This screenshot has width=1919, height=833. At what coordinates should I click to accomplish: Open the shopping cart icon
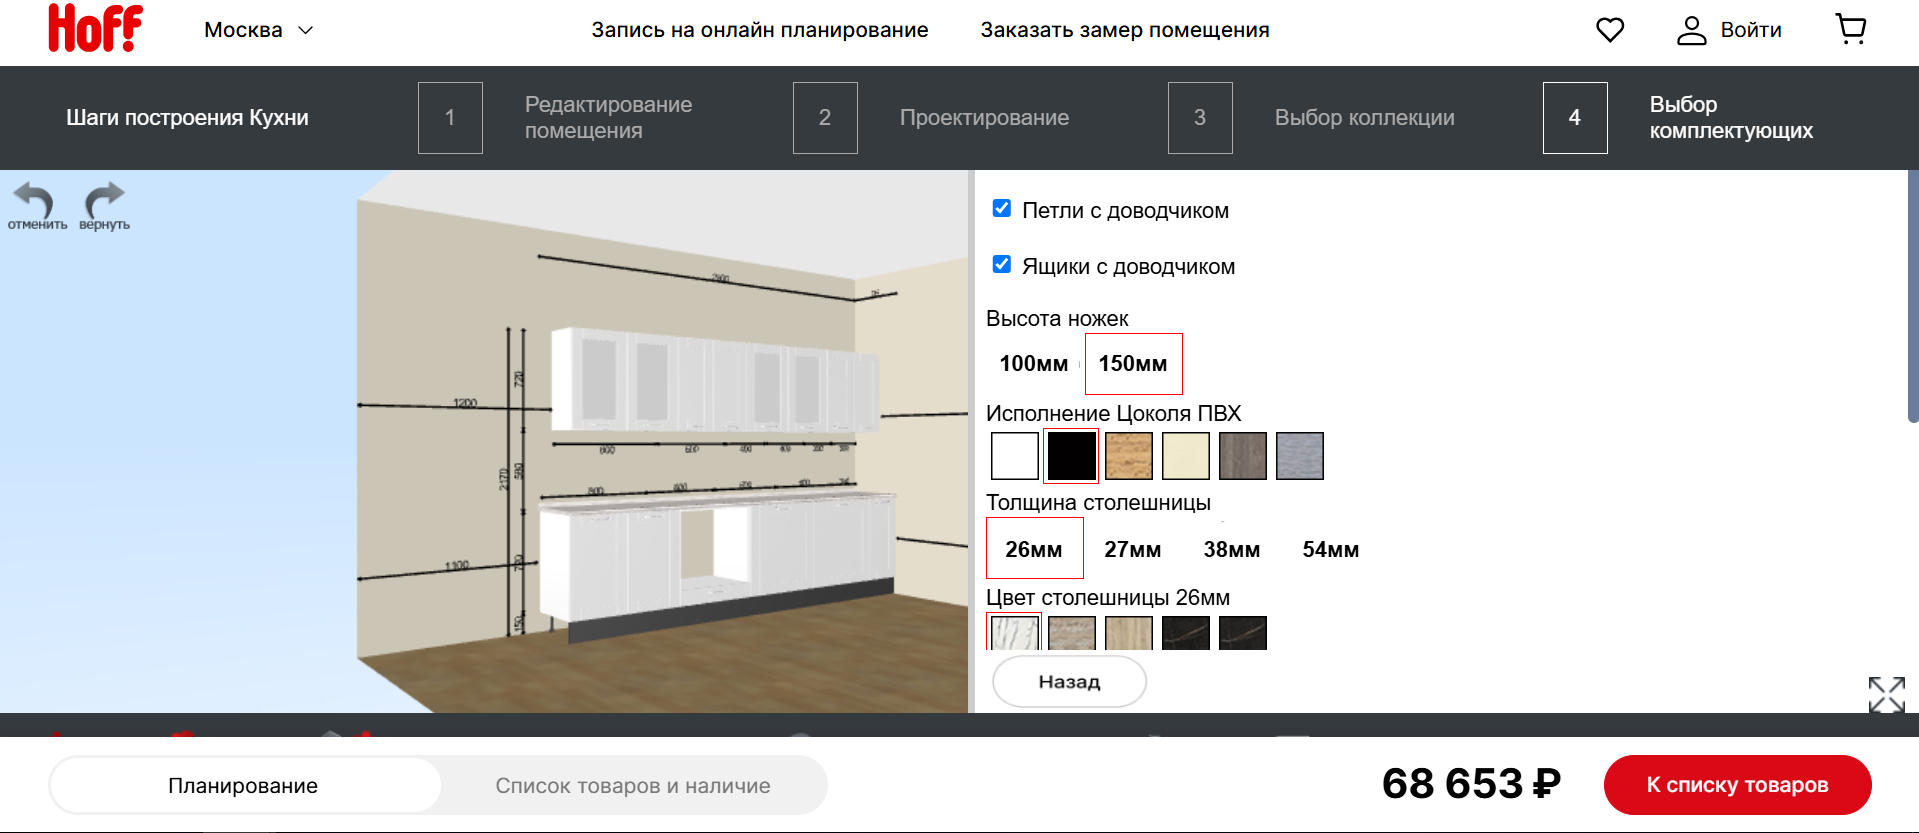click(1851, 30)
